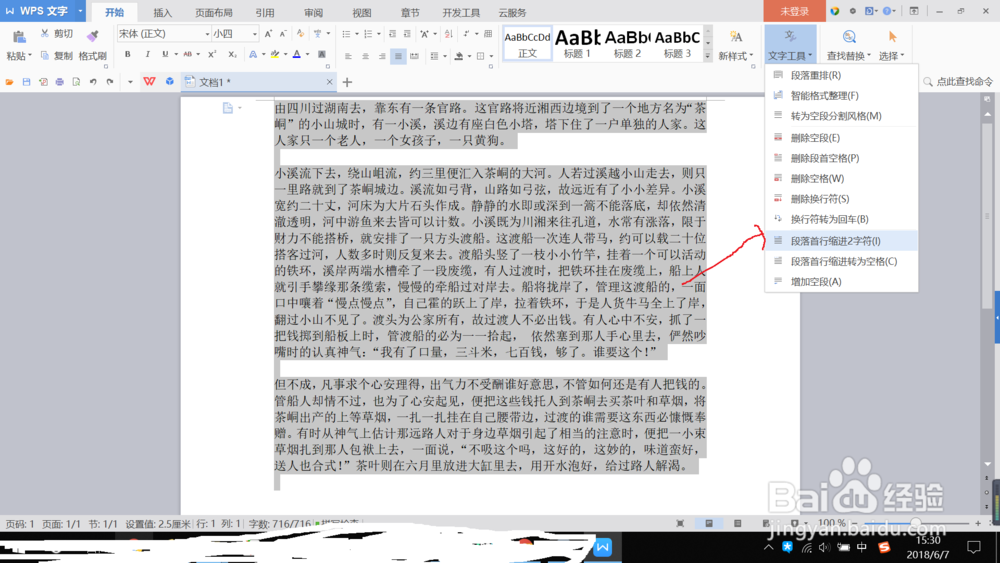Choose 换行符转为回车(B) menu item
Screen dimensions: 1000x563
841,219
